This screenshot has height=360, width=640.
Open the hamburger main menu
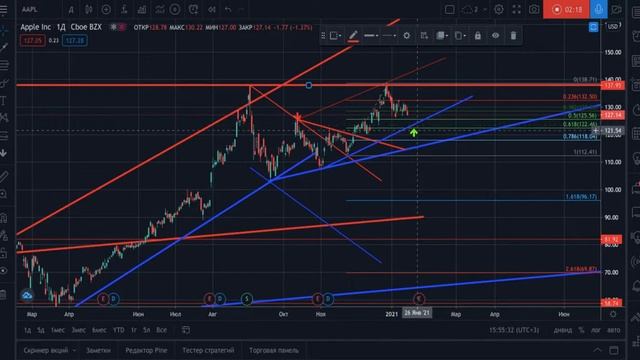(x=4, y=9)
